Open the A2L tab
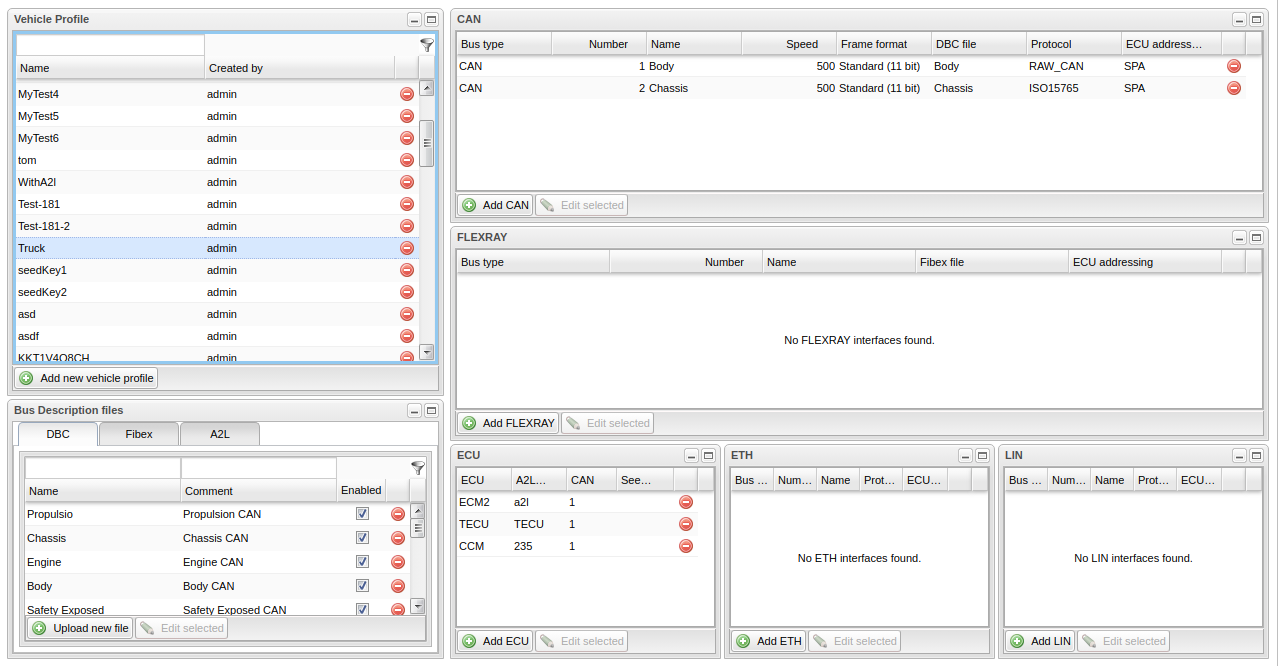1281x666 pixels. pos(219,434)
